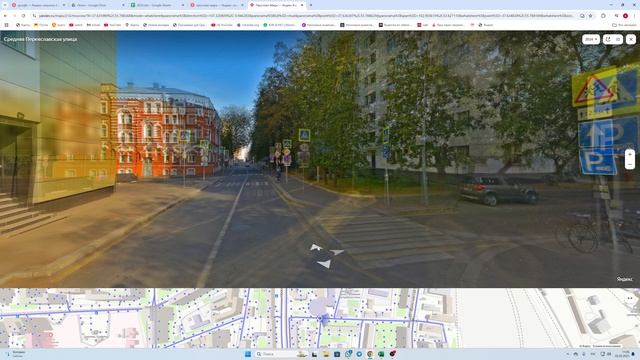640x360 pixels.
Task: Click the taskbar clock and date
Action: point(623,354)
